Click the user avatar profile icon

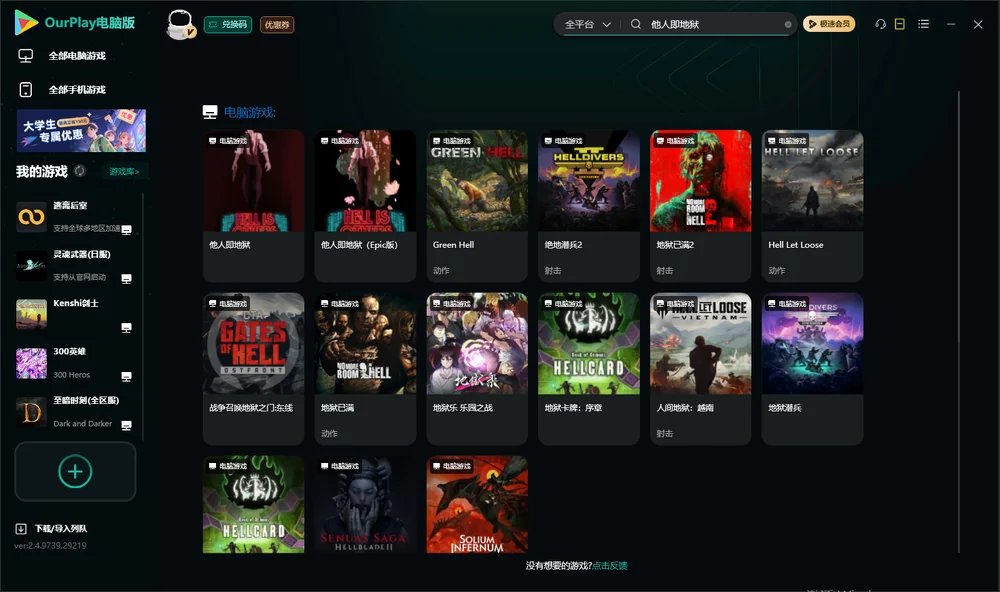(x=180, y=24)
